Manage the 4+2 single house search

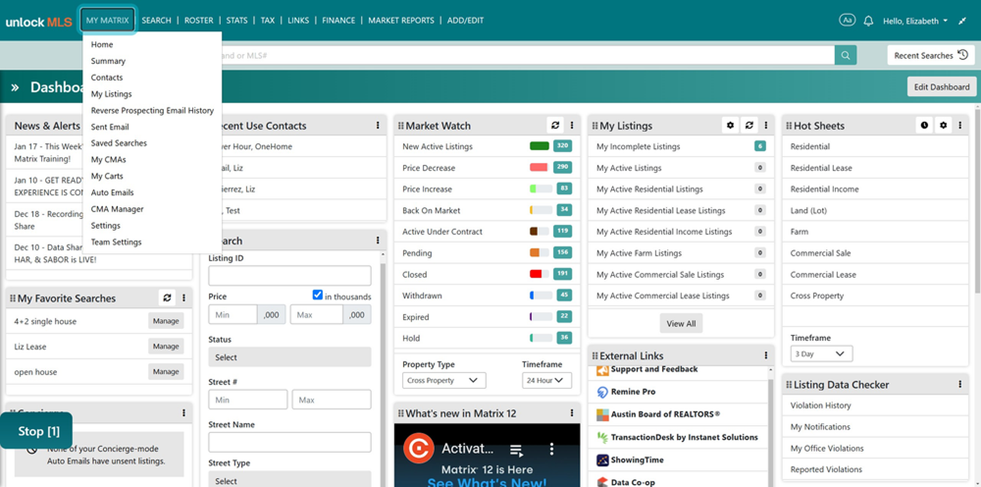coord(166,321)
